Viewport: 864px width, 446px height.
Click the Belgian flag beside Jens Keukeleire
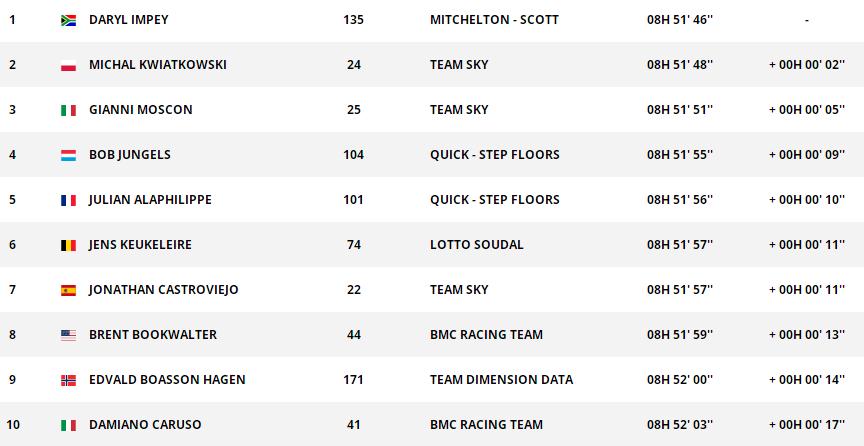coord(68,245)
